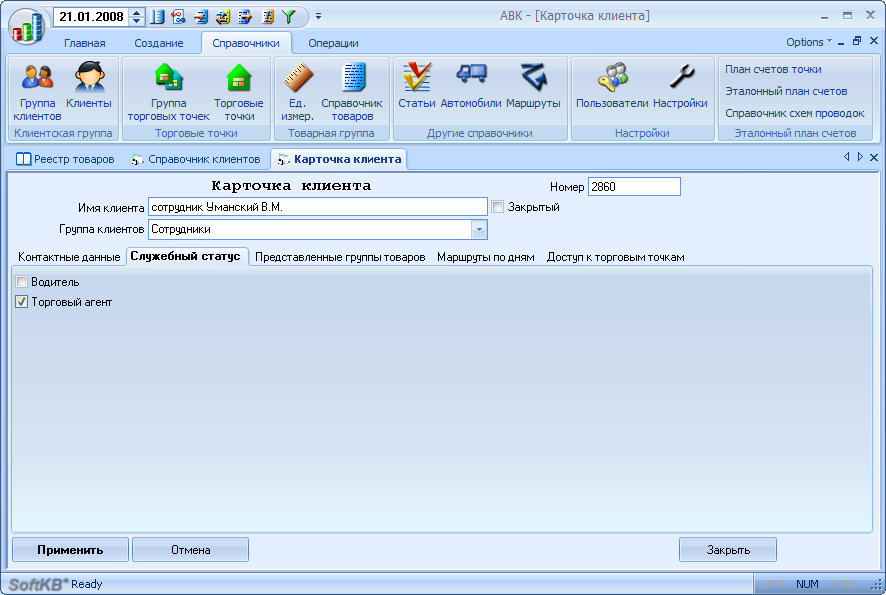Uncheck the Торговый агент checkbox

[21, 302]
